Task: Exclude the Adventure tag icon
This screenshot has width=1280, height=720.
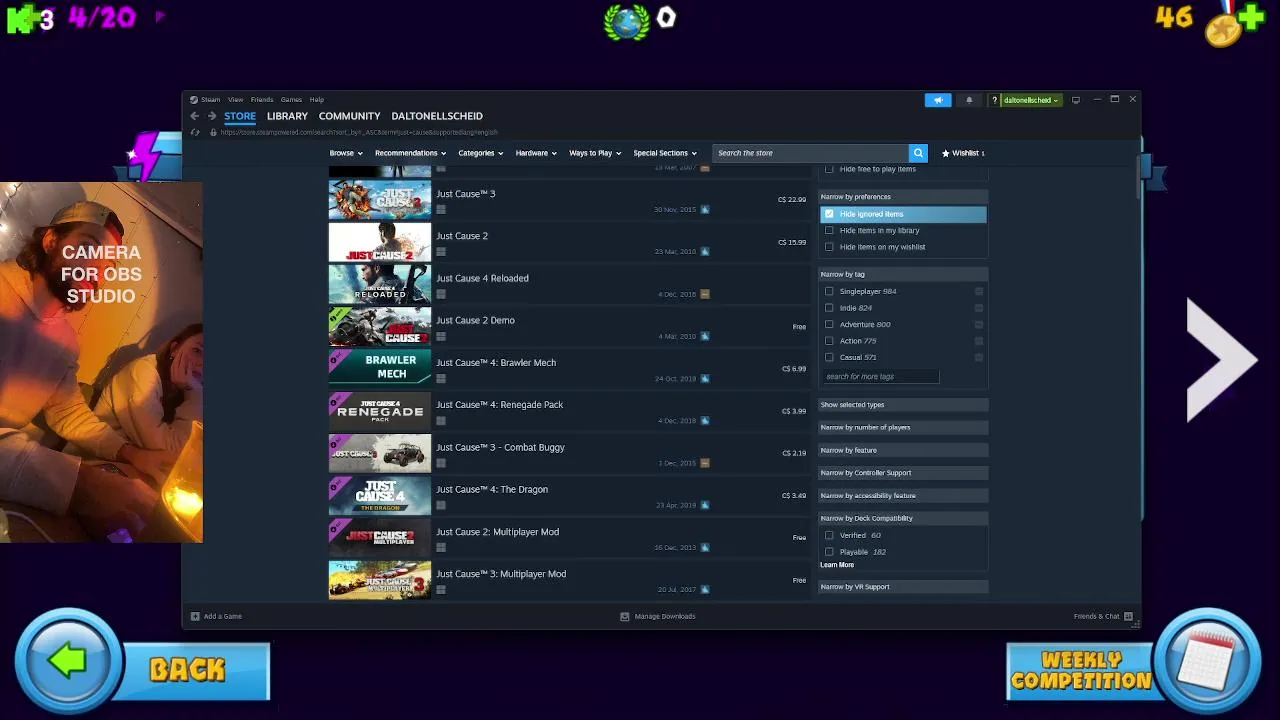Action: point(979,324)
